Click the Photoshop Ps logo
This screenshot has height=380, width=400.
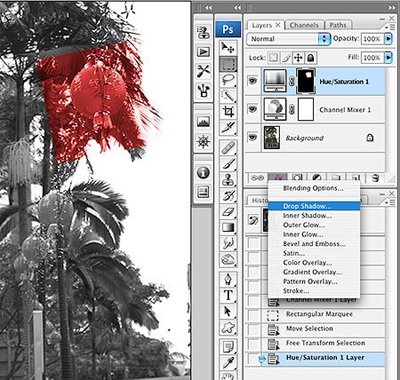[228, 29]
